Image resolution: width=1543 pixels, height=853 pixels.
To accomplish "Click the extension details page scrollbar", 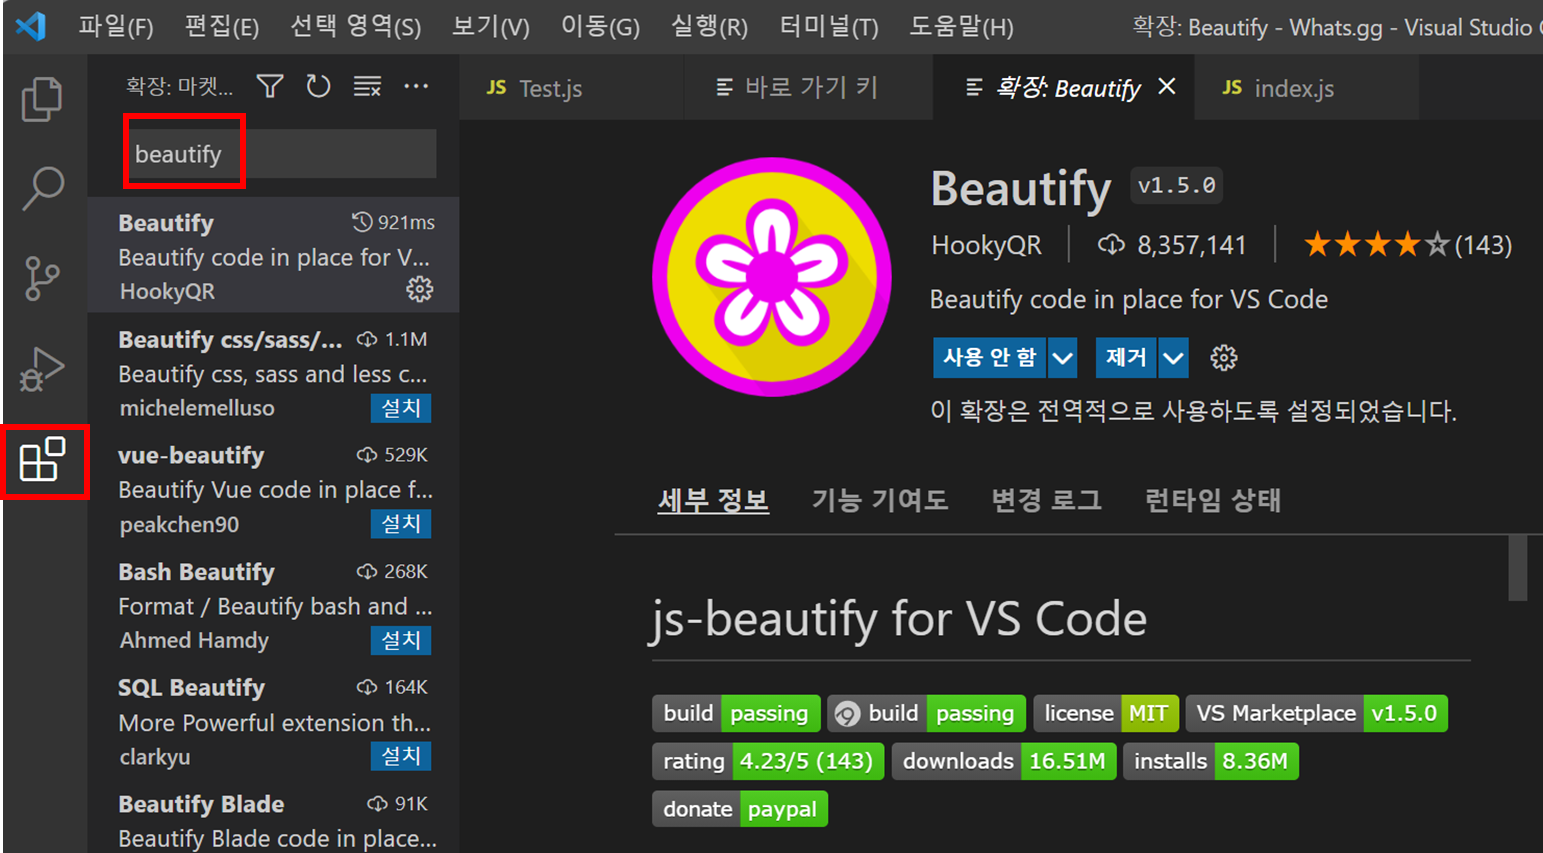I will click(x=1517, y=568).
